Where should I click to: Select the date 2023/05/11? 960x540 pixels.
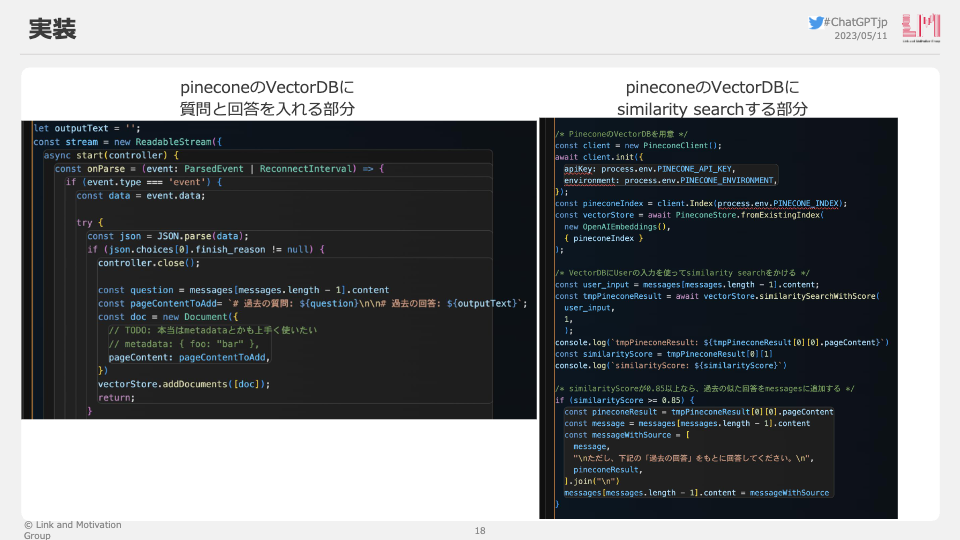pos(860,36)
